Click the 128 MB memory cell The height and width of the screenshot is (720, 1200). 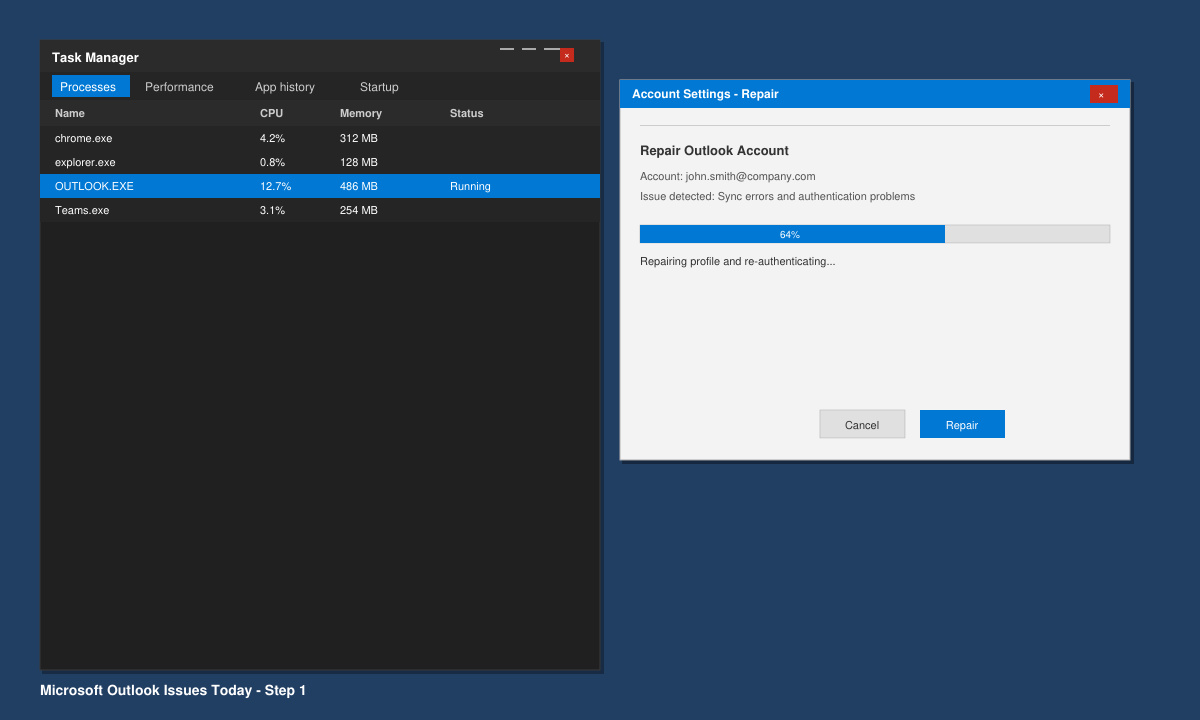click(x=359, y=162)
